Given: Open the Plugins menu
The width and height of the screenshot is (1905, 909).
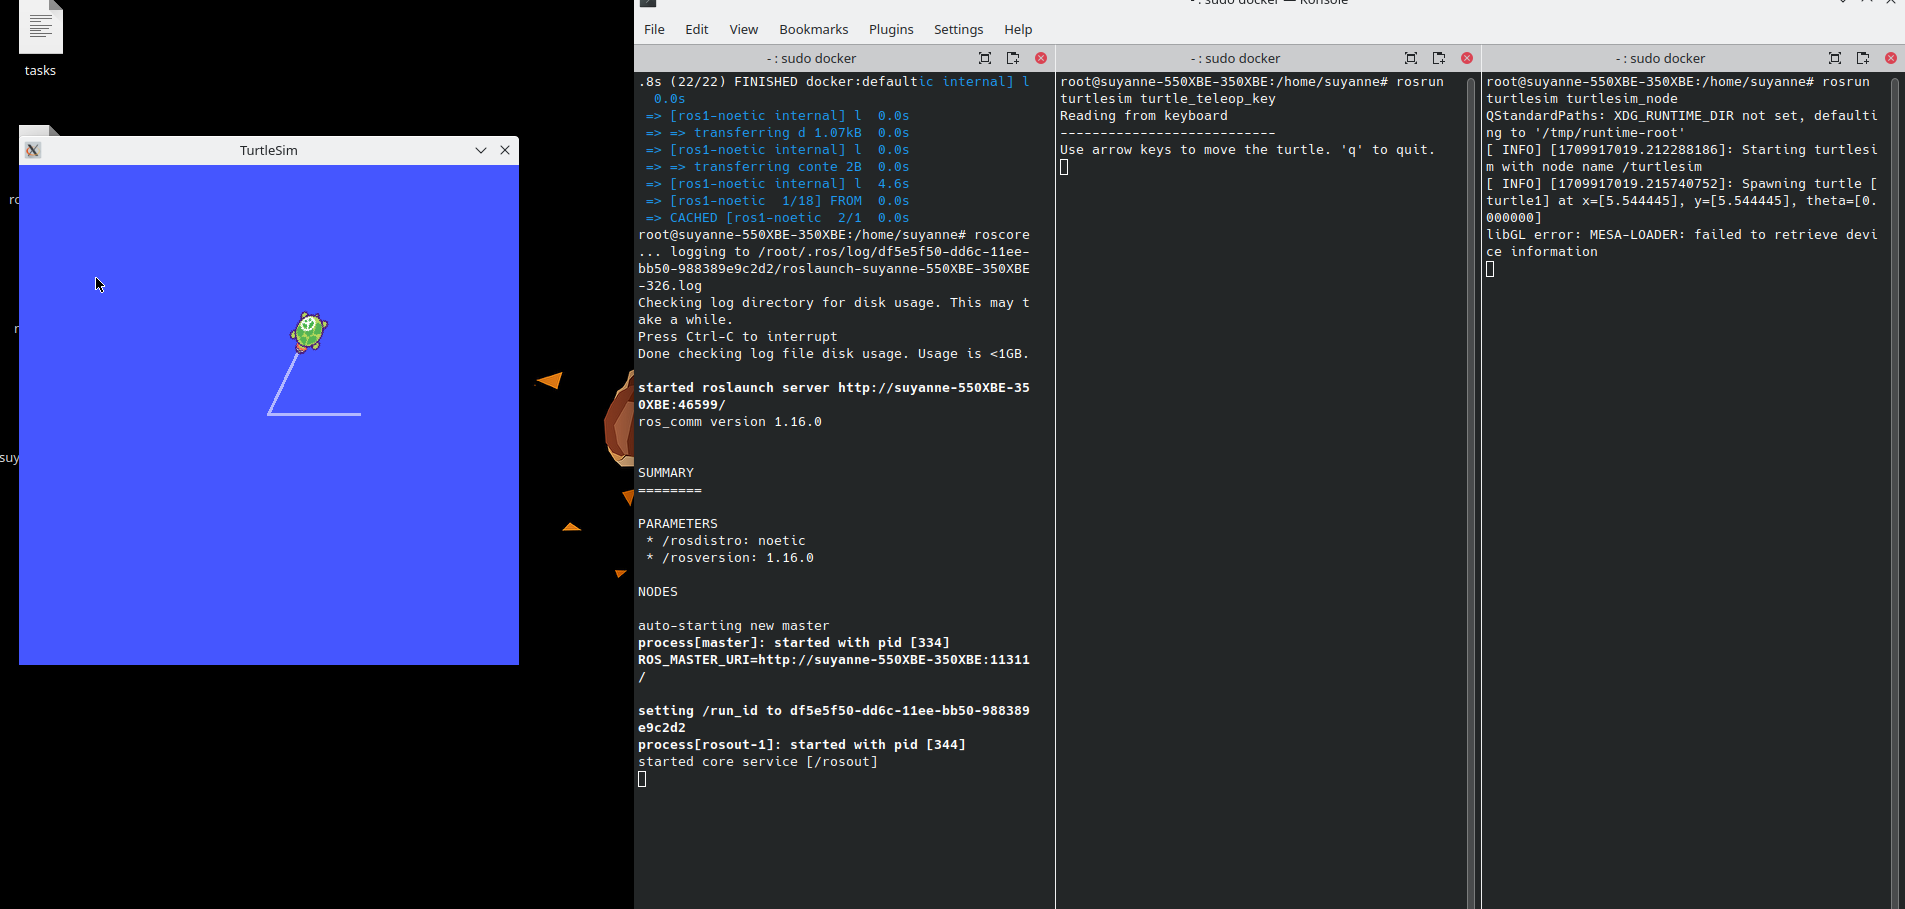Looking at the screenshot, I should point(891,29).
